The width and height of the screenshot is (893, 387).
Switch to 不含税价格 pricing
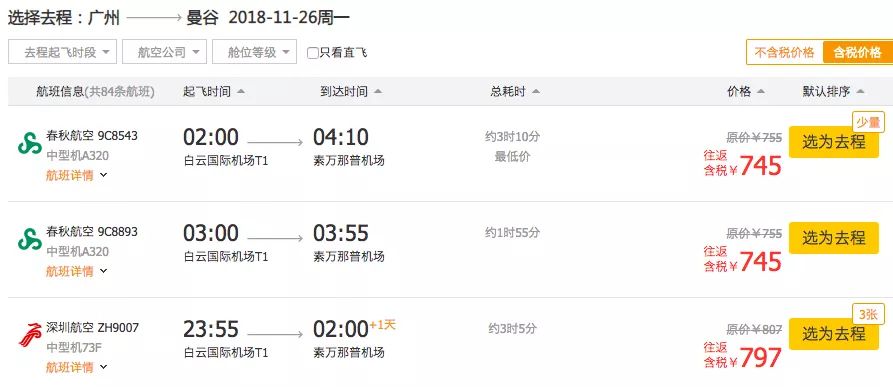pos(784,52)
